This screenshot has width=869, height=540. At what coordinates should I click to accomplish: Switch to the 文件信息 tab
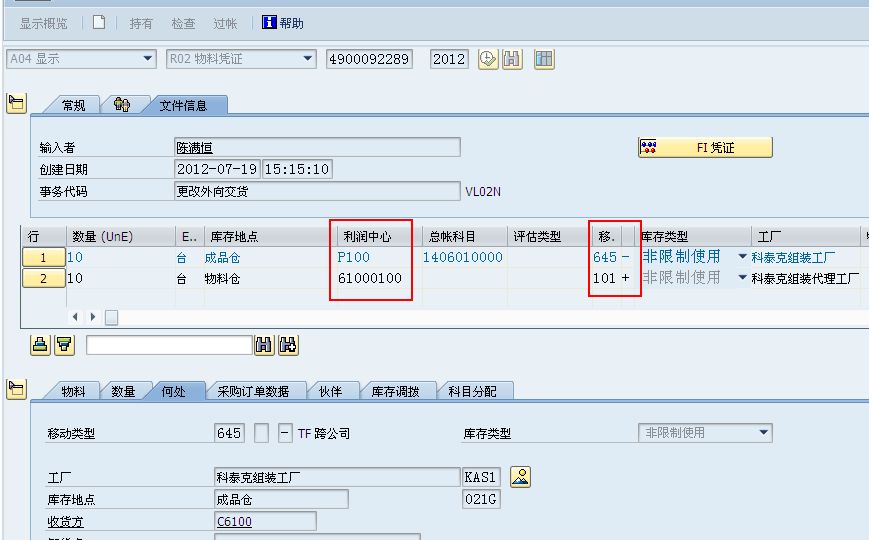[x=183, y=105]
